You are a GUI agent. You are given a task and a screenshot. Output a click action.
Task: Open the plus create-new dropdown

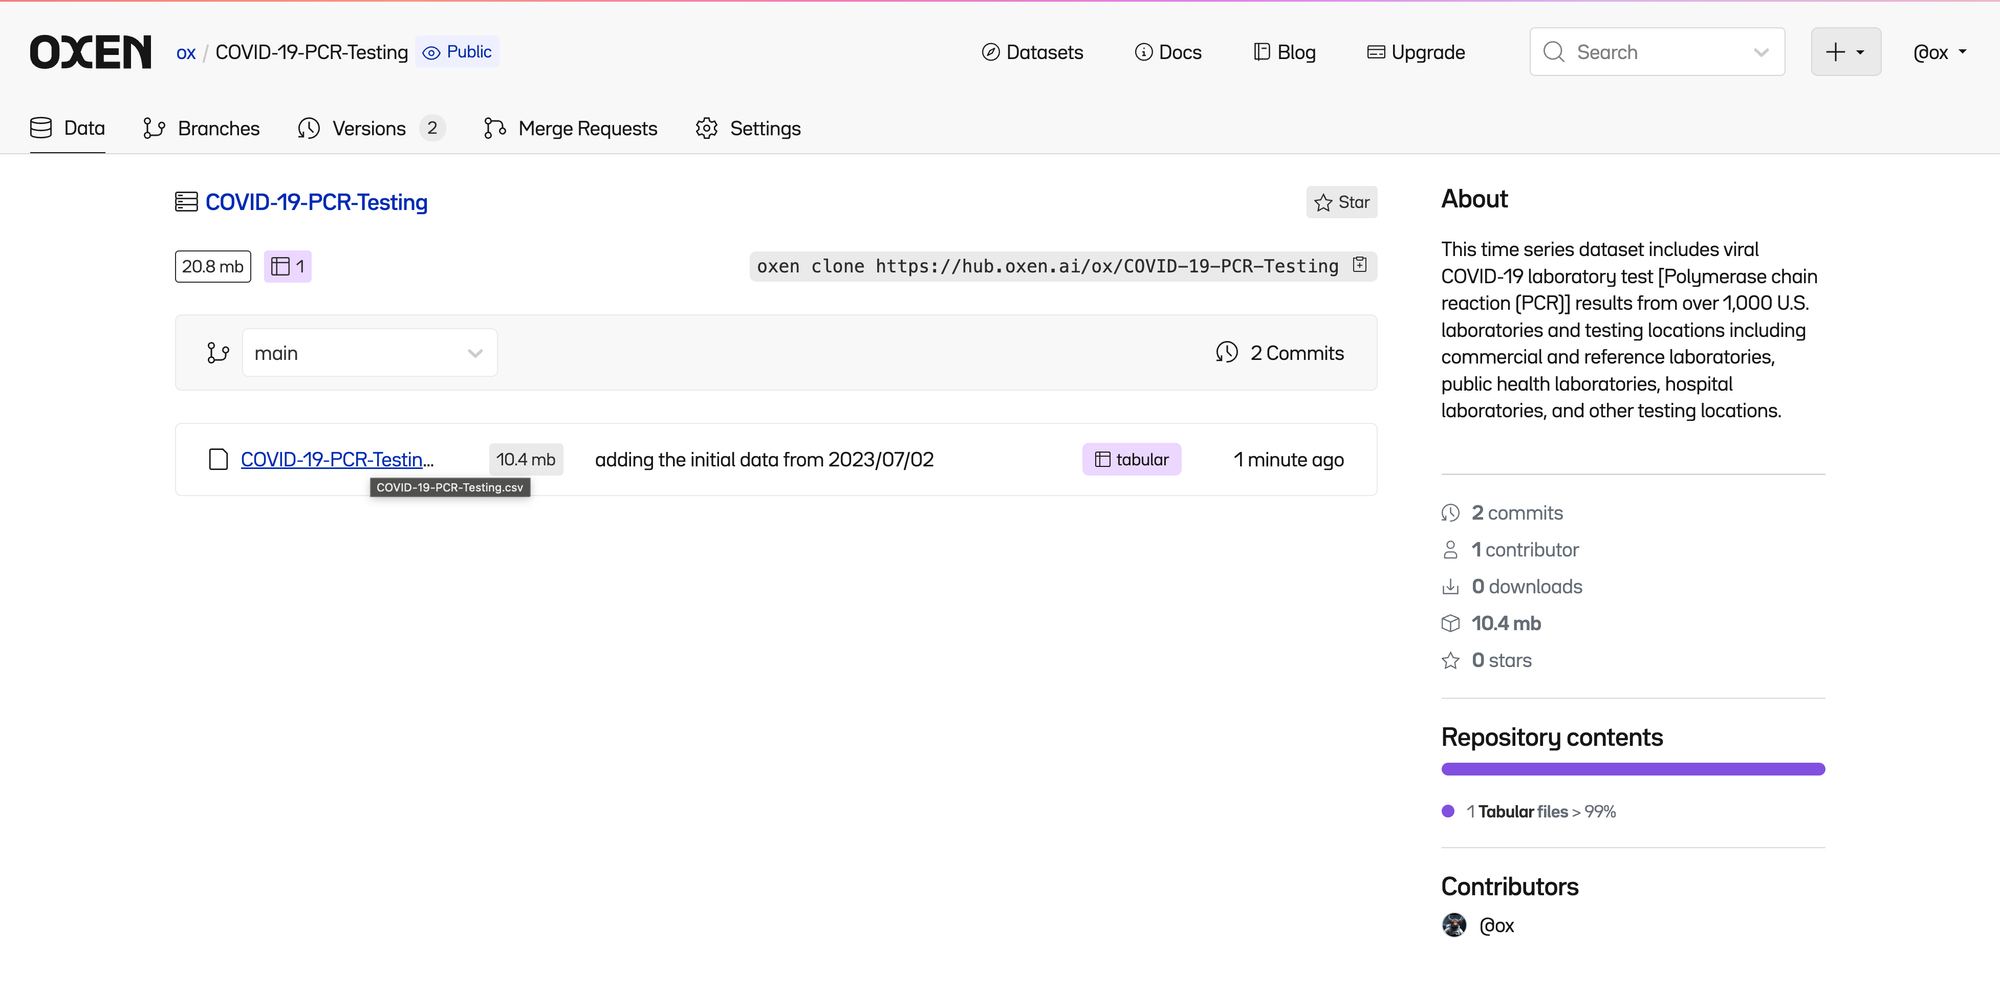pyautogui.click(x=1846, y=52)
